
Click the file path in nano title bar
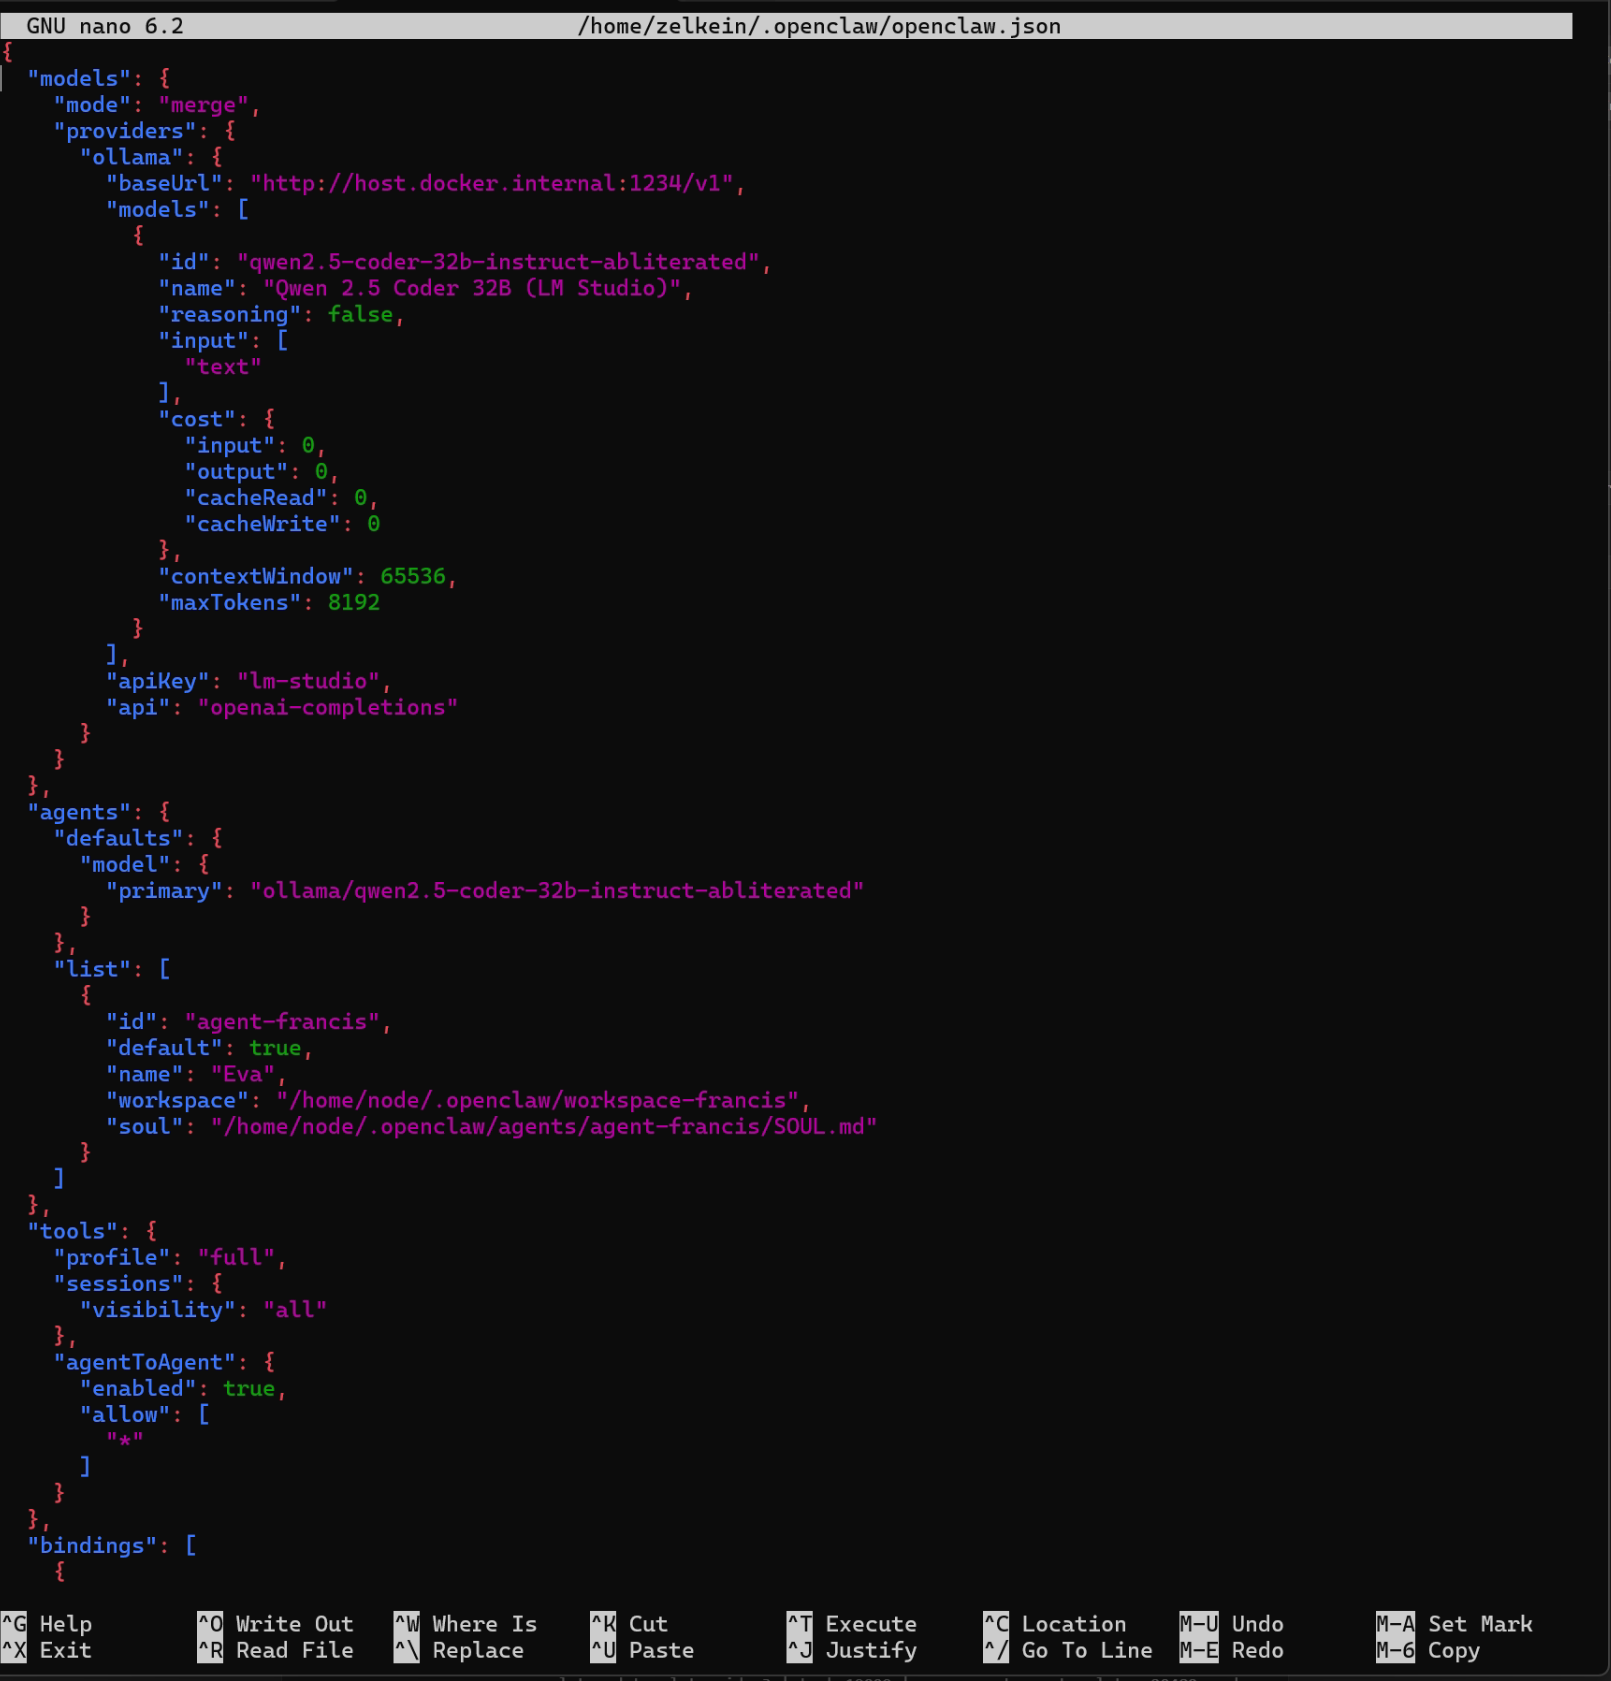tap(819, 26)
